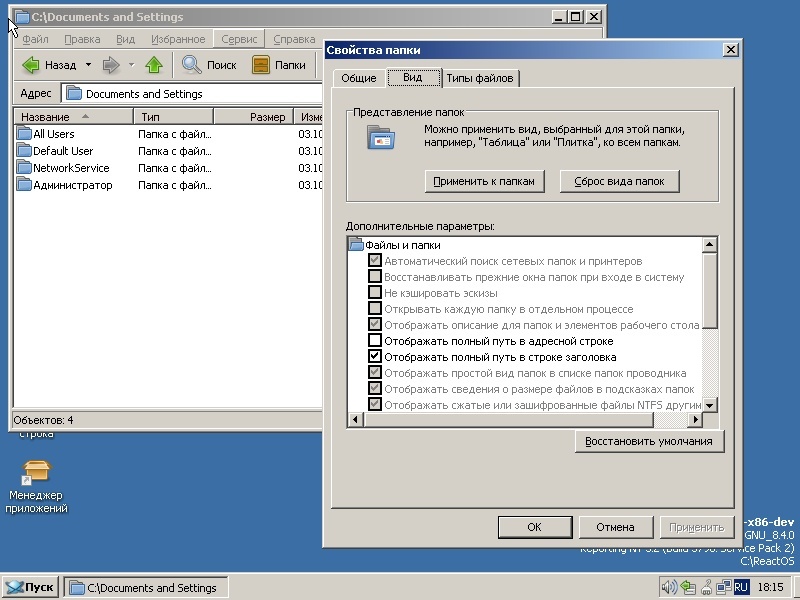Click horizontal scrollbar thumb in settings list

point(509,420)
